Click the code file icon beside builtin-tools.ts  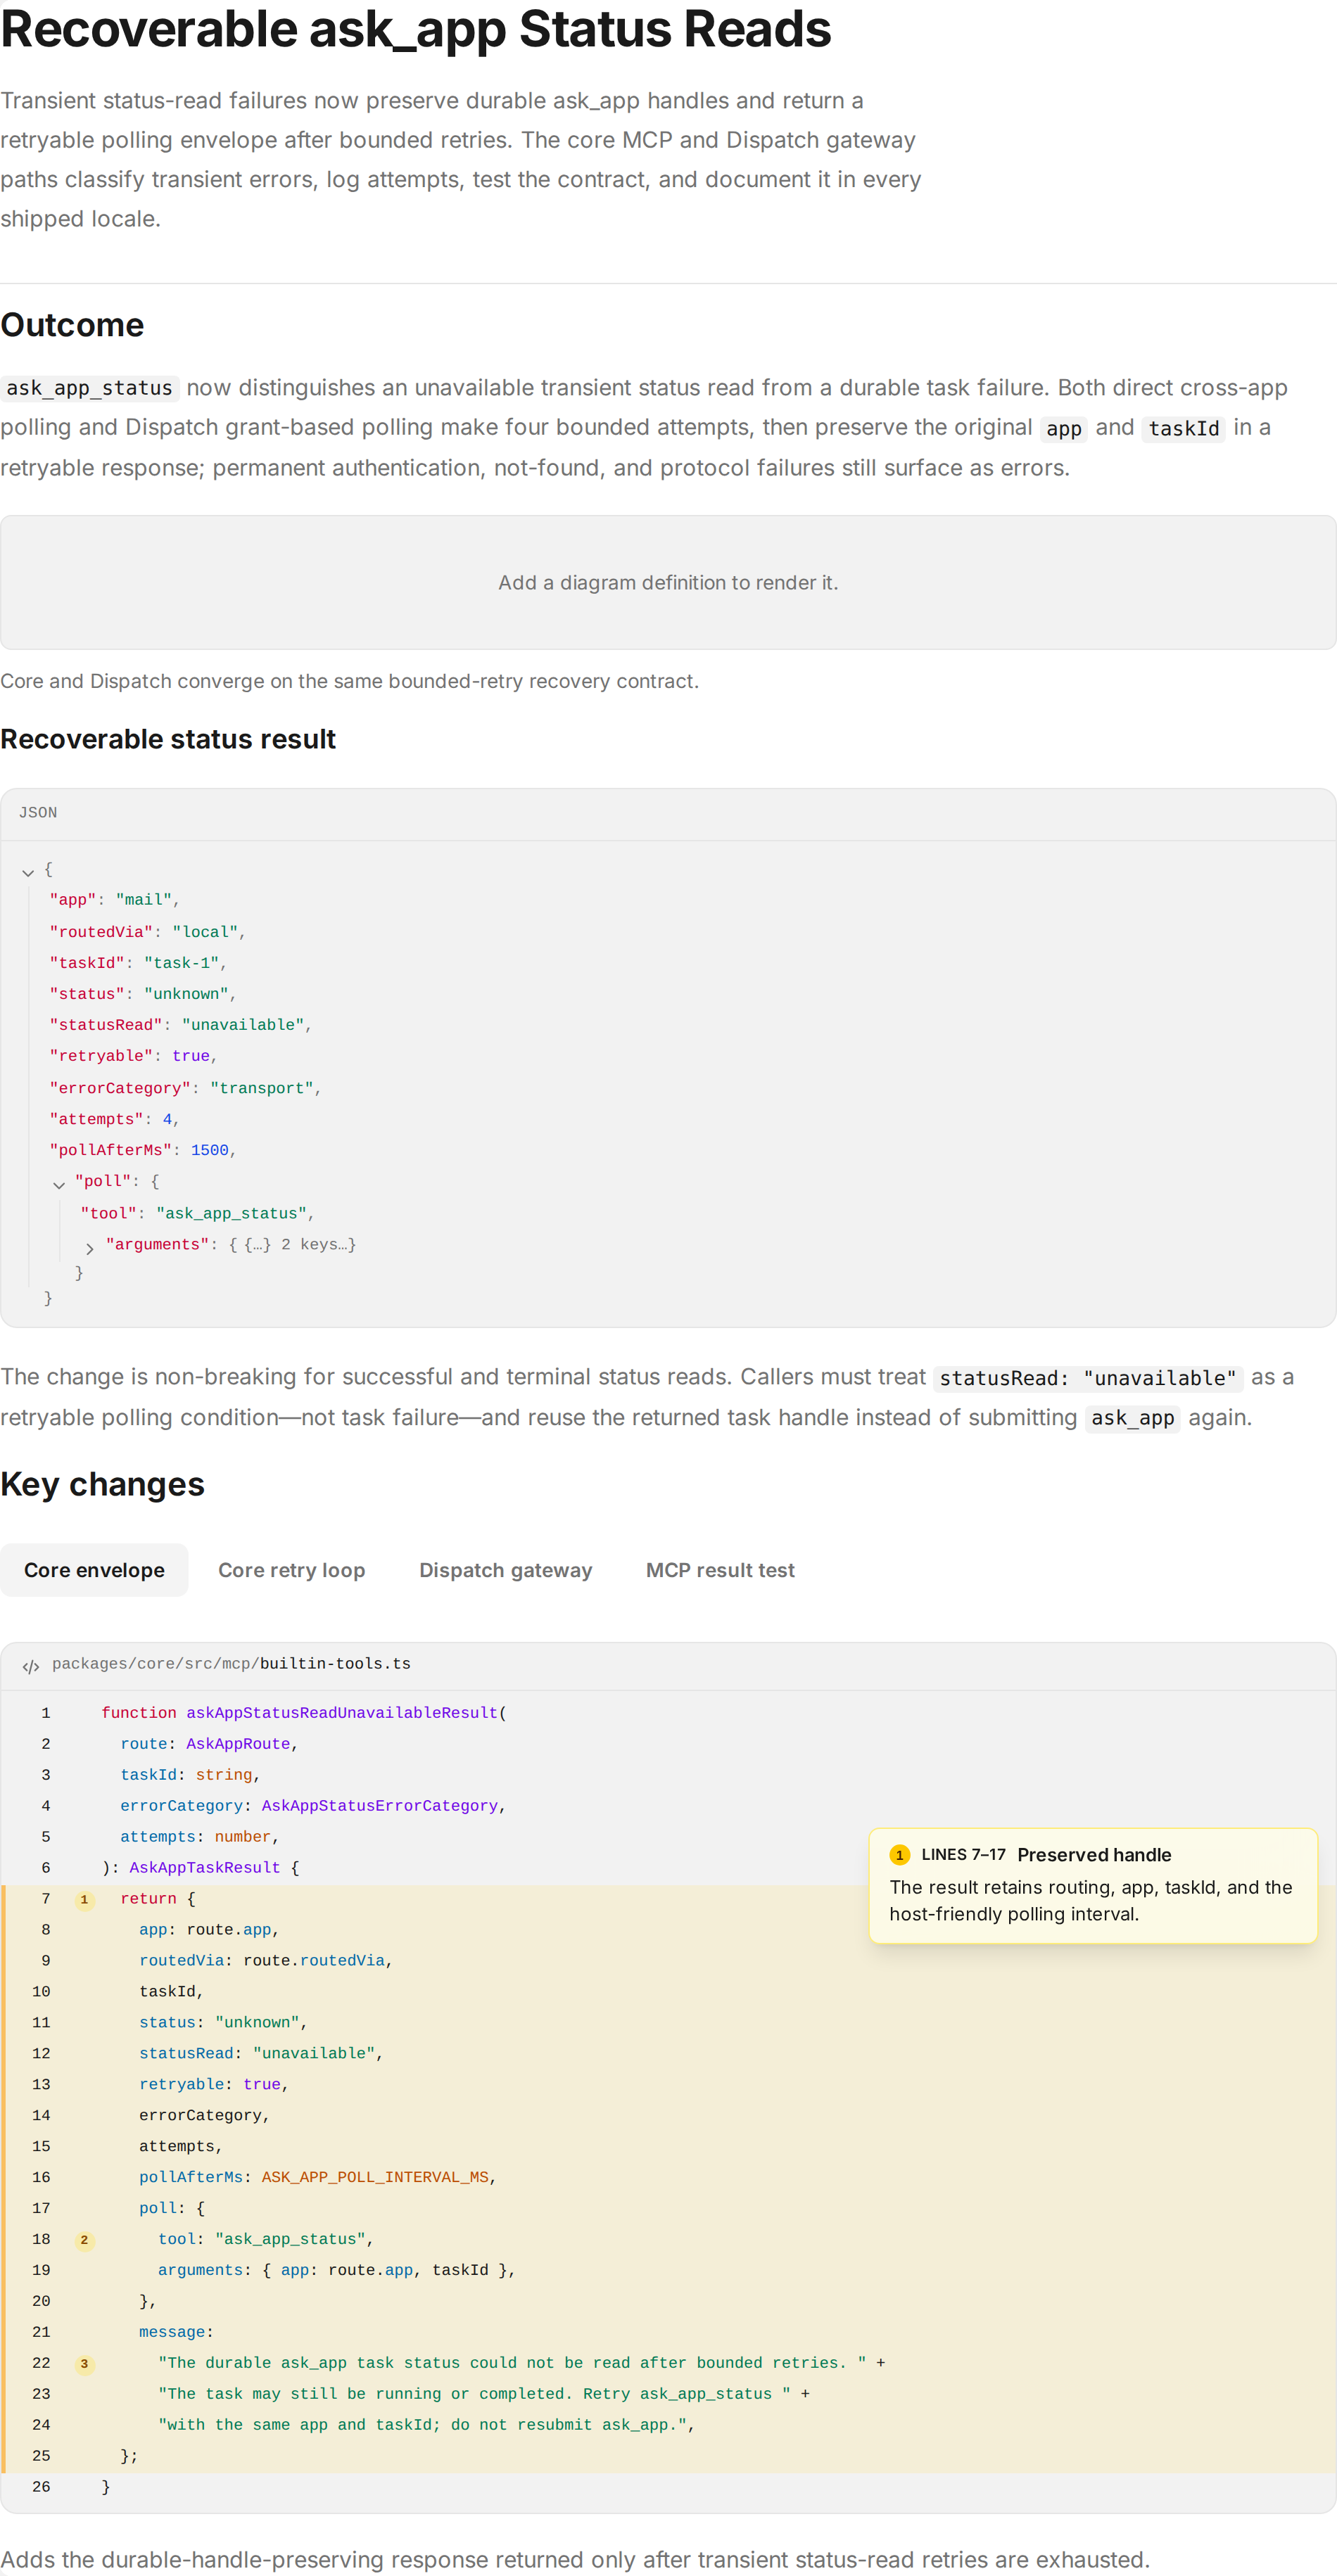(31, 1666)
